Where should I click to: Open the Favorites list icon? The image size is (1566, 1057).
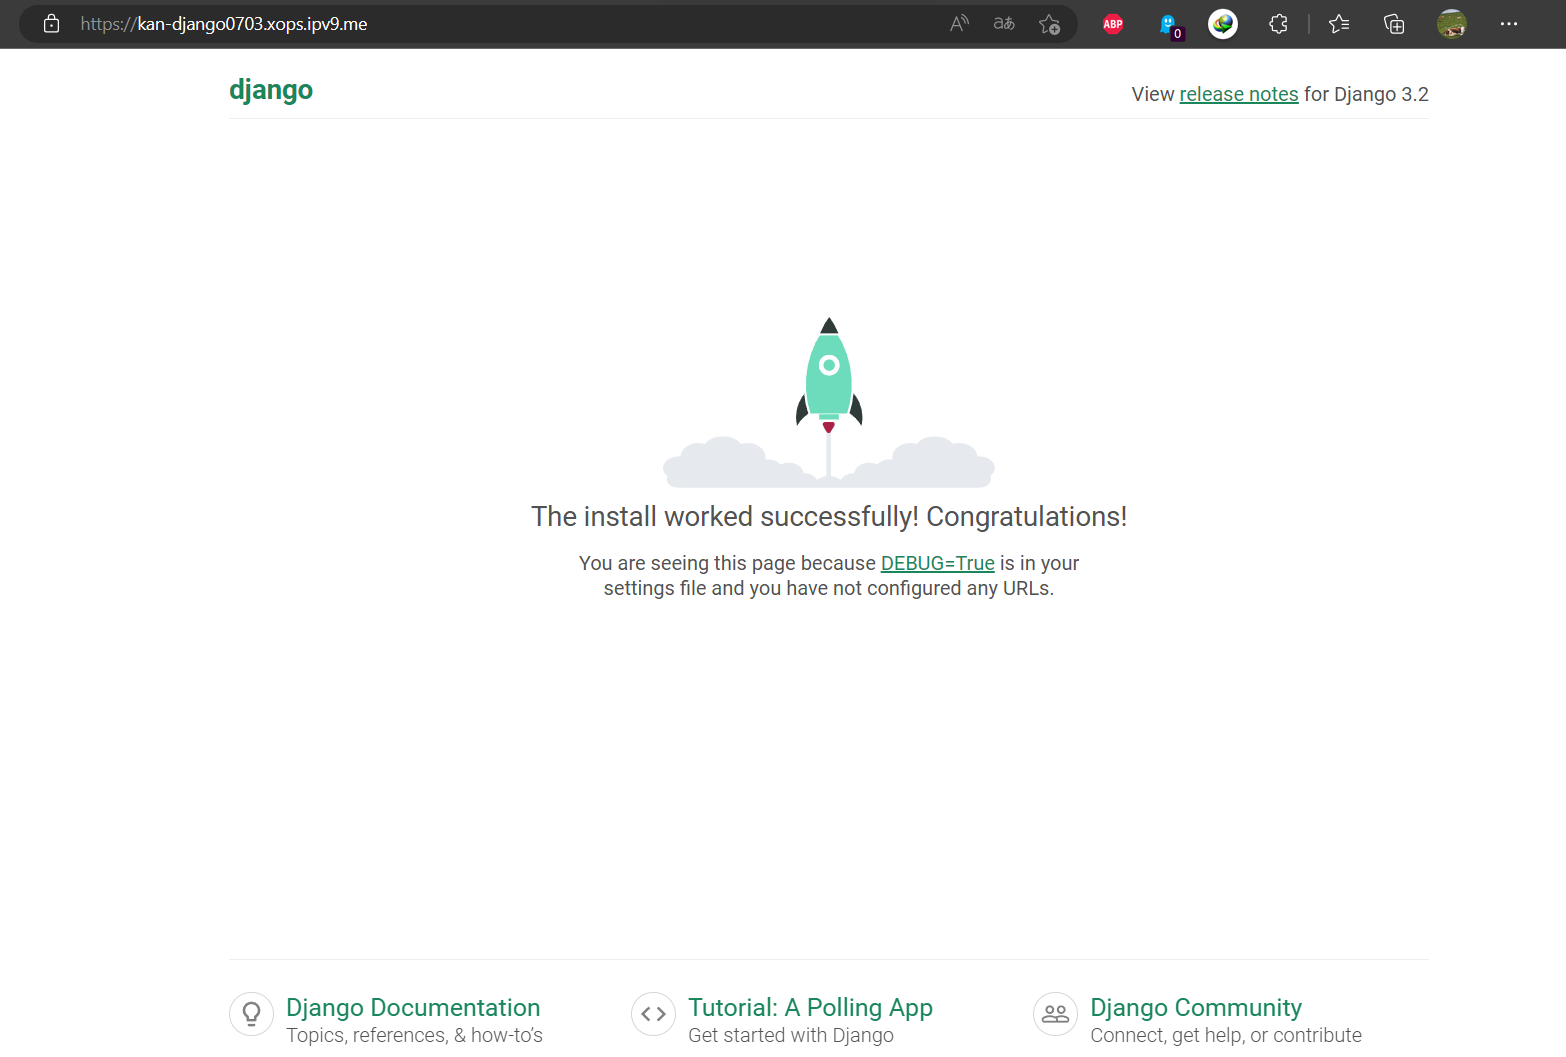point(1339,24)
